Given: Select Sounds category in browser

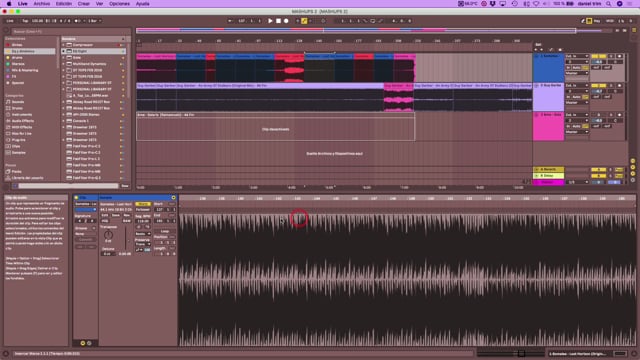Looking at the screenshot, I should (18, 102).
